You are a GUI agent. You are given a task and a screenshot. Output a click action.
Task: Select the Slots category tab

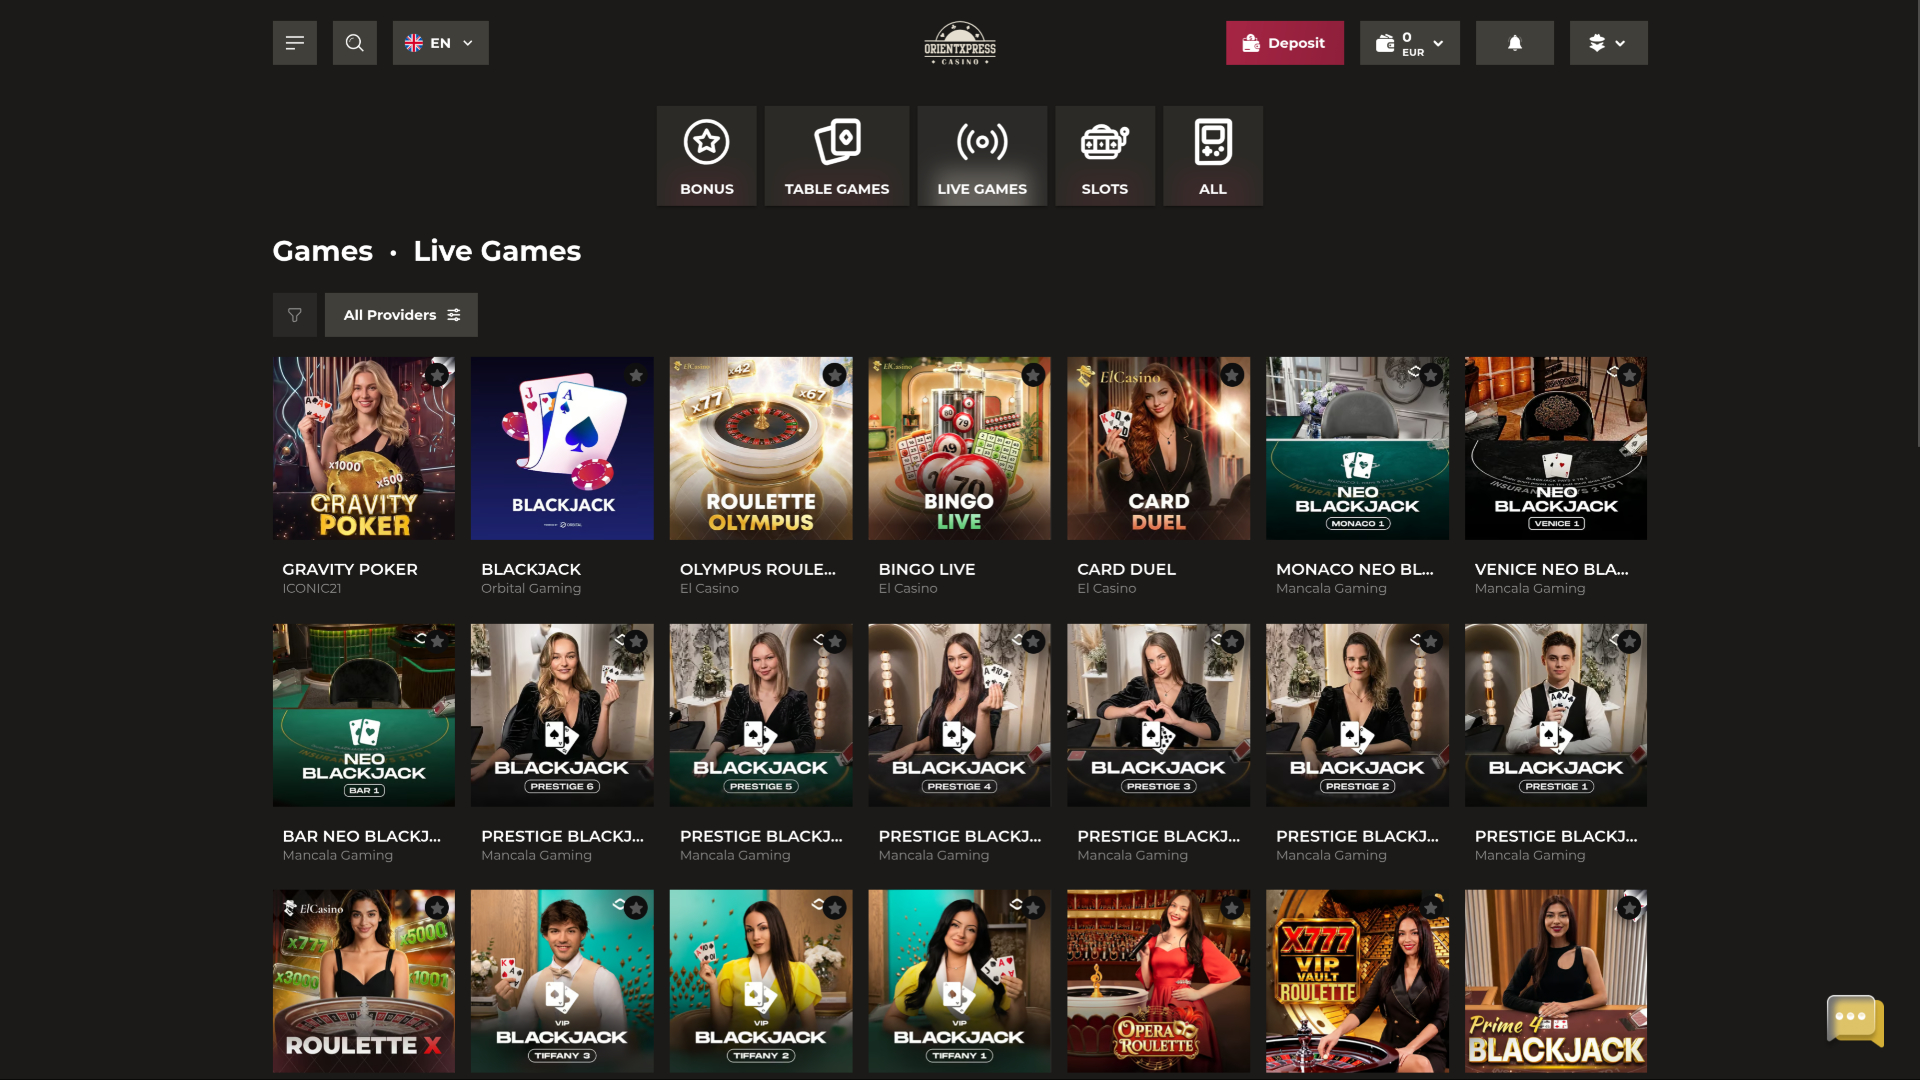(1105, 156)
